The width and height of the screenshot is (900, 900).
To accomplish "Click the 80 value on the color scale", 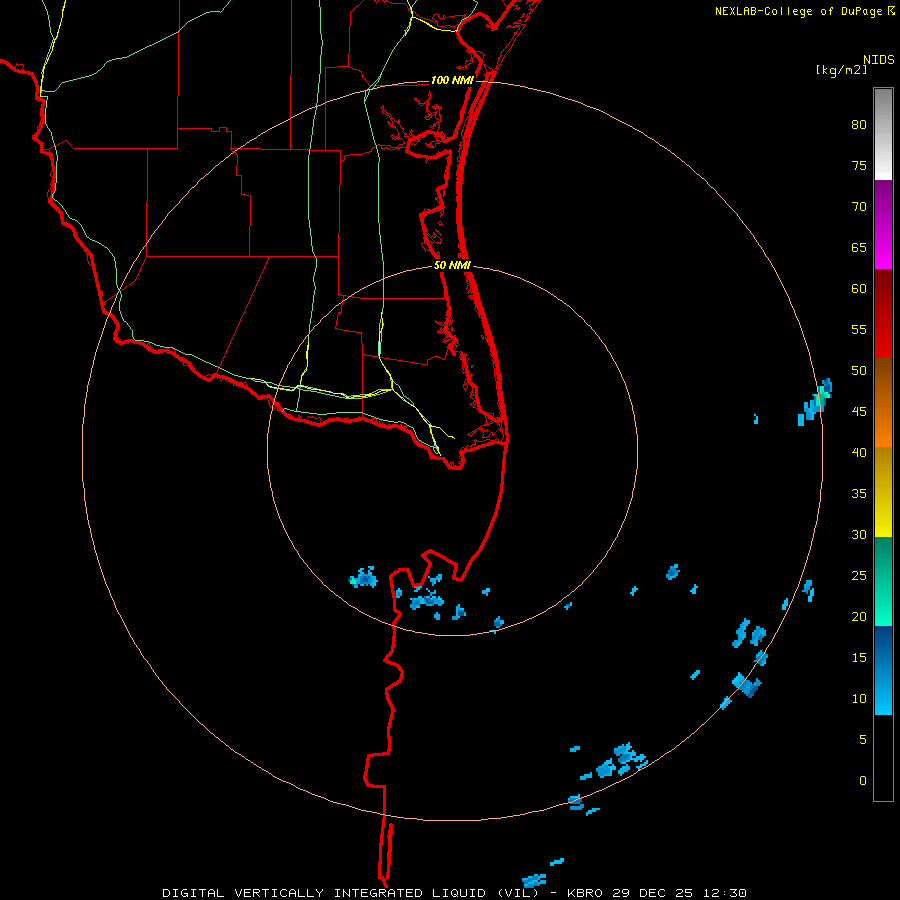I will (x=859, y=125).
